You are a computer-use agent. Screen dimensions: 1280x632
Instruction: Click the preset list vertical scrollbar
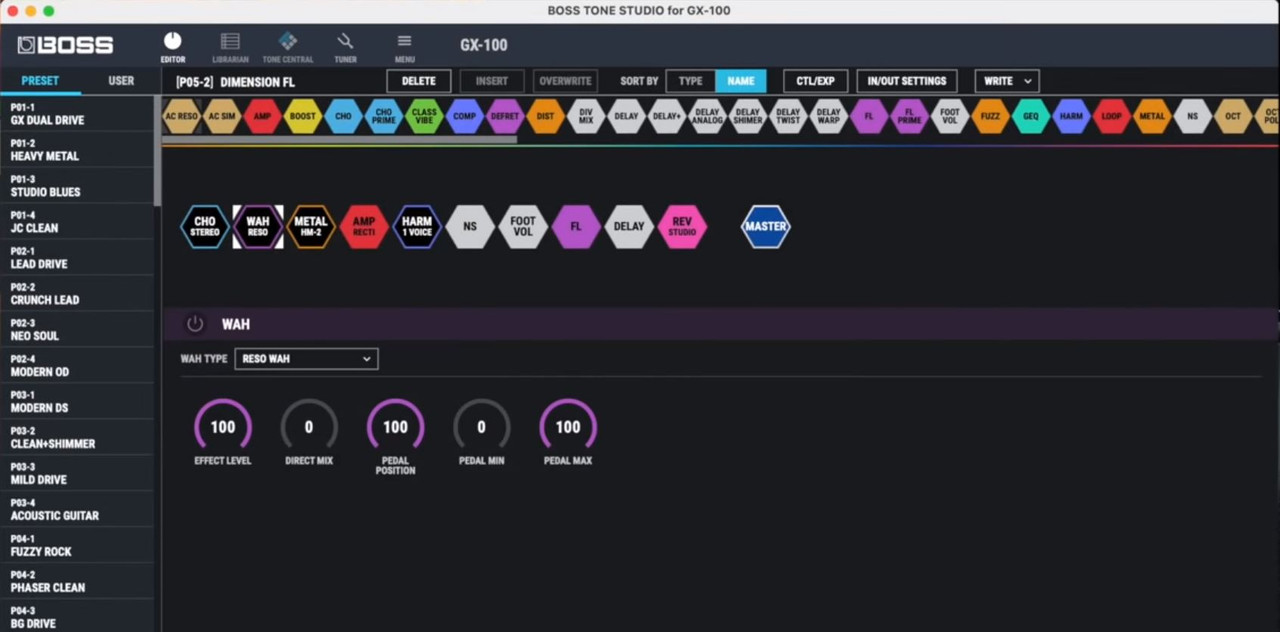157,151
